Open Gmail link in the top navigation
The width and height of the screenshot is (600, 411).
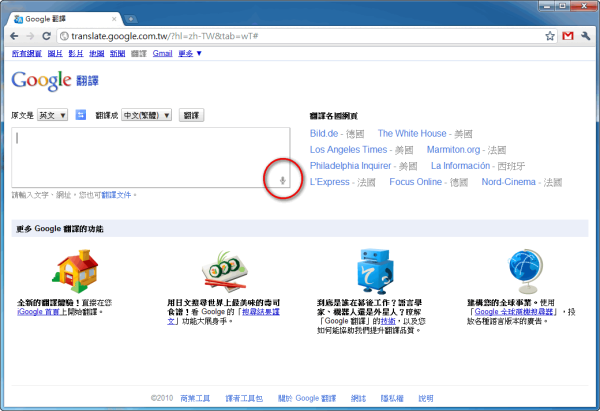[x=162, y=54]
